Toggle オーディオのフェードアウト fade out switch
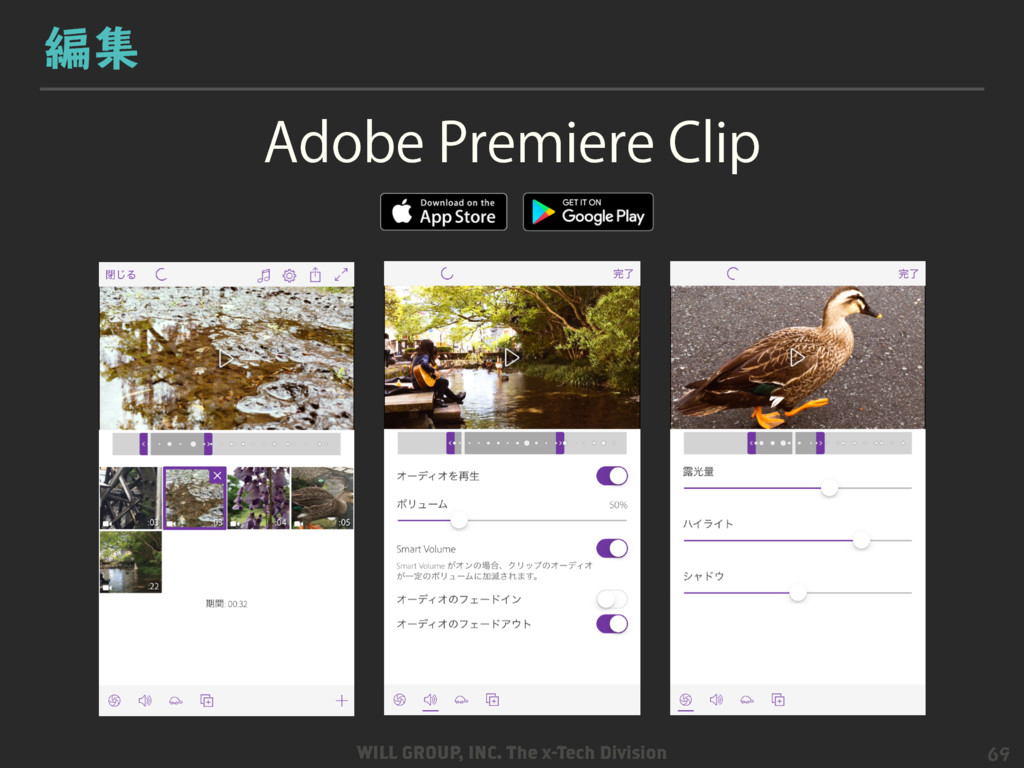Screen dimensions: 1024x768 click(x=612, y=624)
